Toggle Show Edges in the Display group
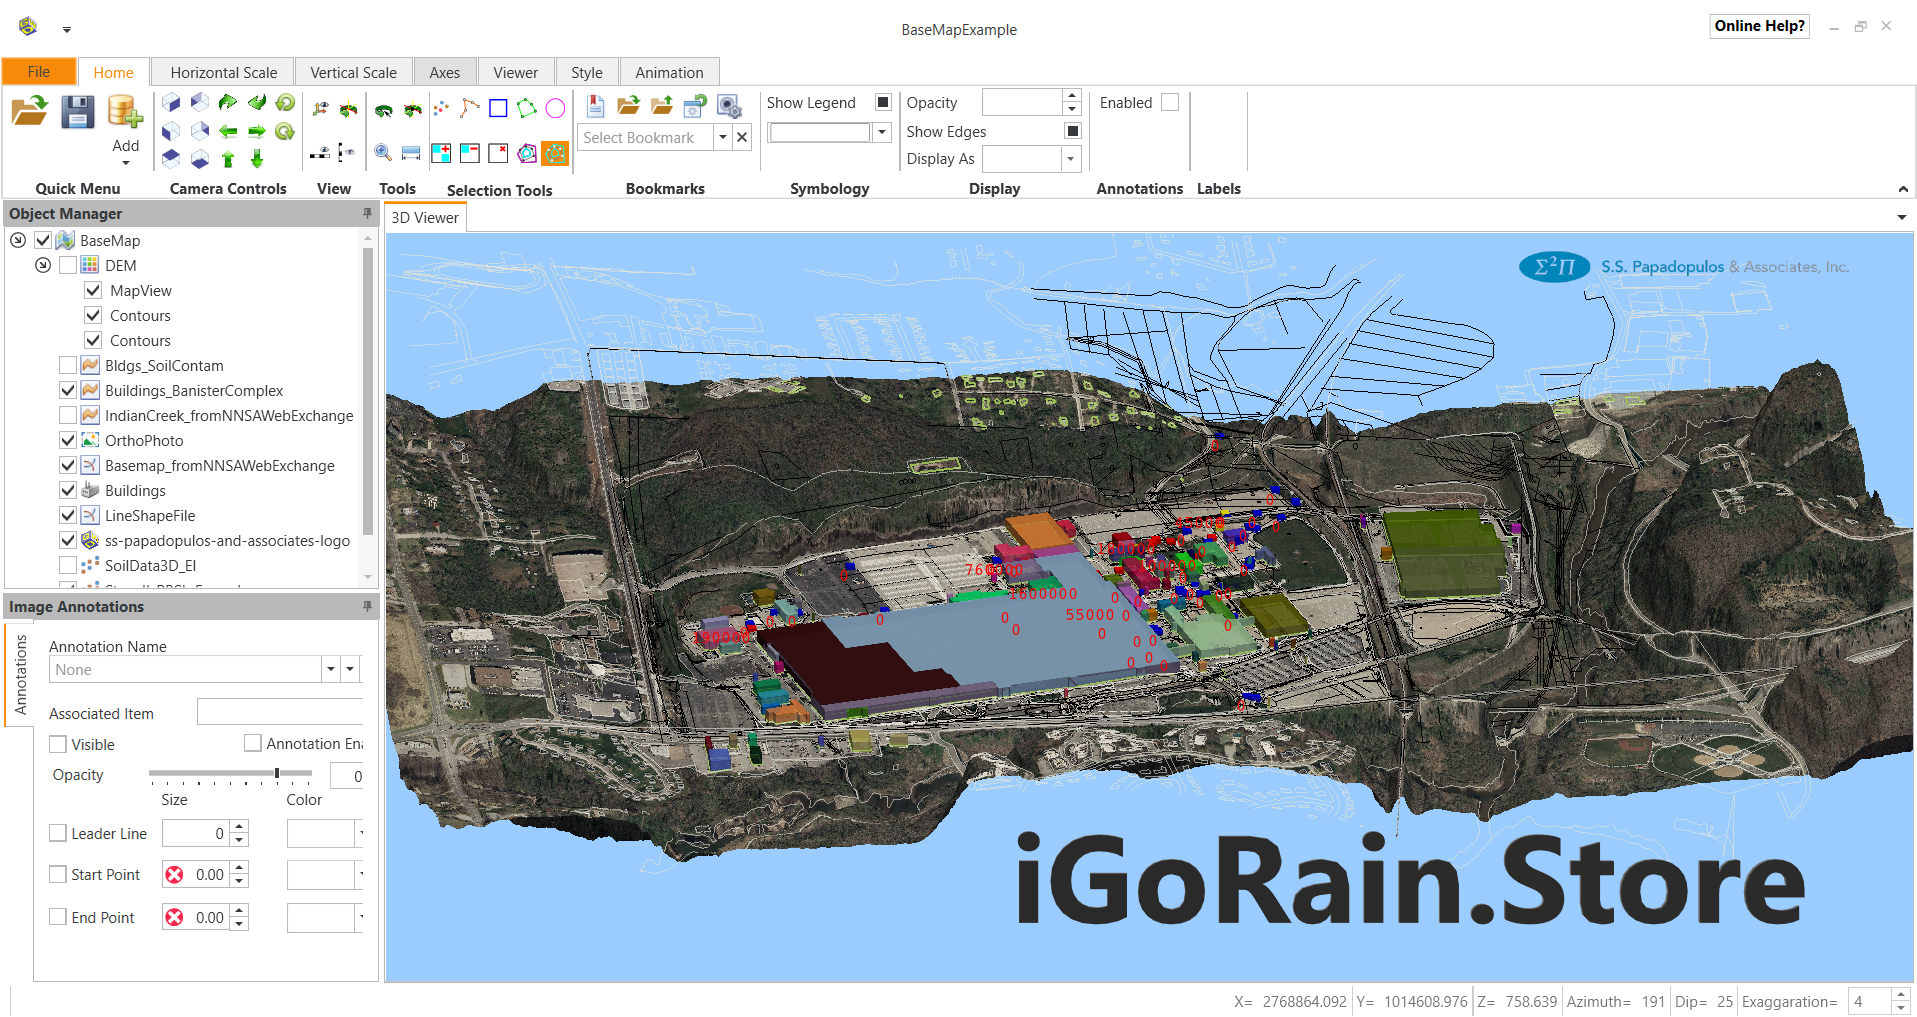1917x1017 pixels. tap(1071, 131)
